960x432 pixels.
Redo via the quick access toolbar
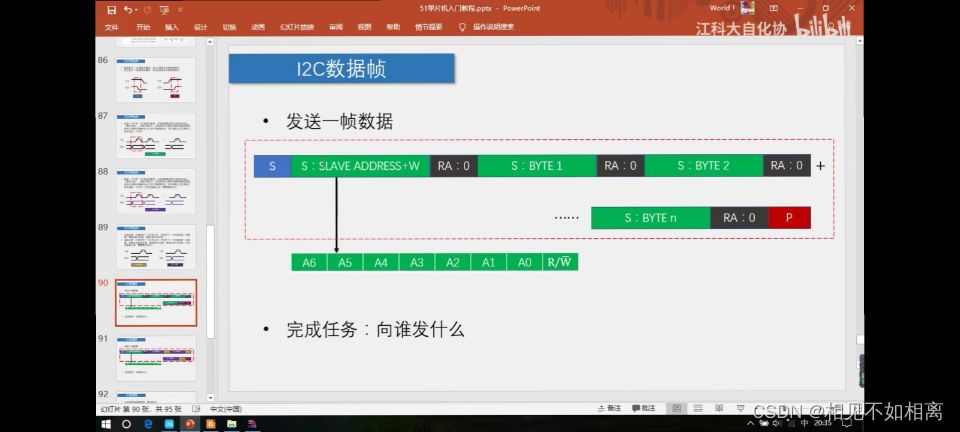148,10
